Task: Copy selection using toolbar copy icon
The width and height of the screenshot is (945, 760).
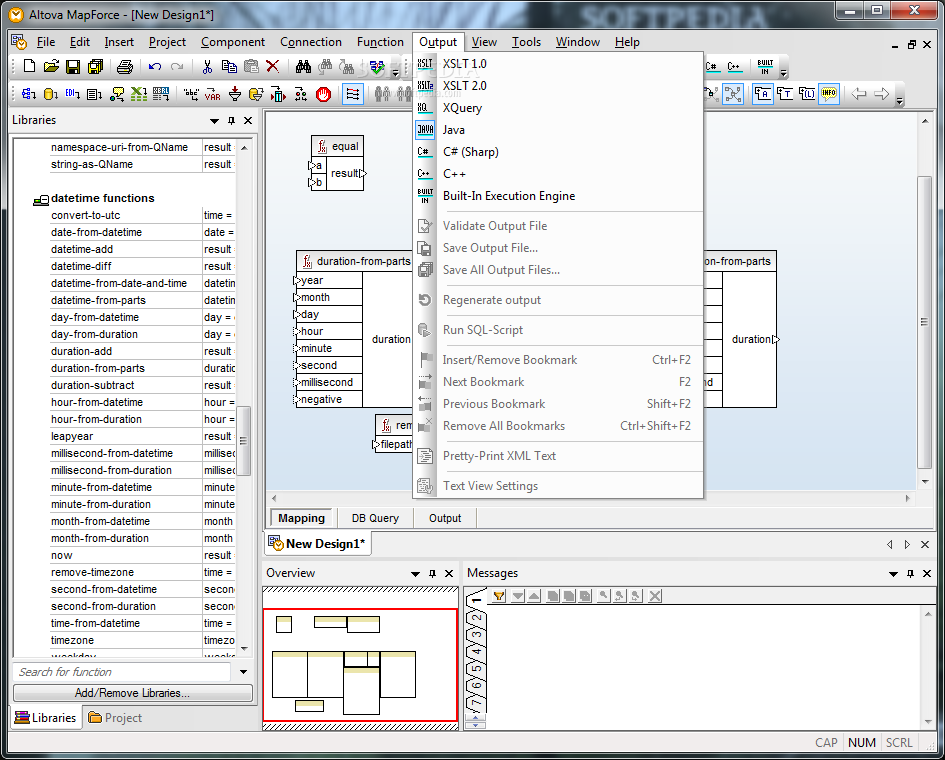Action: [229, 66]
